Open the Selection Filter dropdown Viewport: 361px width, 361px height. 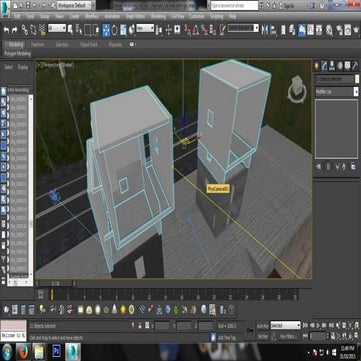pyautogui.click(x=57, y=28)
